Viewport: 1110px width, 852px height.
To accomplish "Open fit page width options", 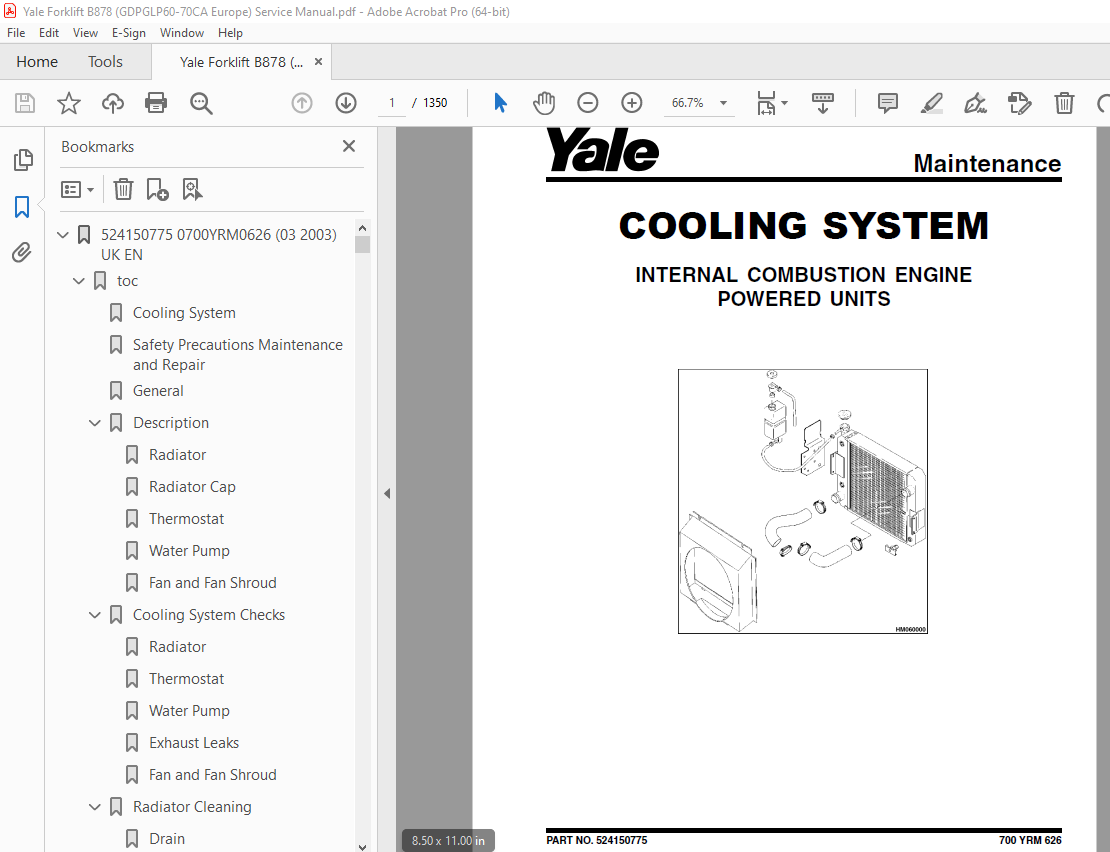I will coord(771,103).
